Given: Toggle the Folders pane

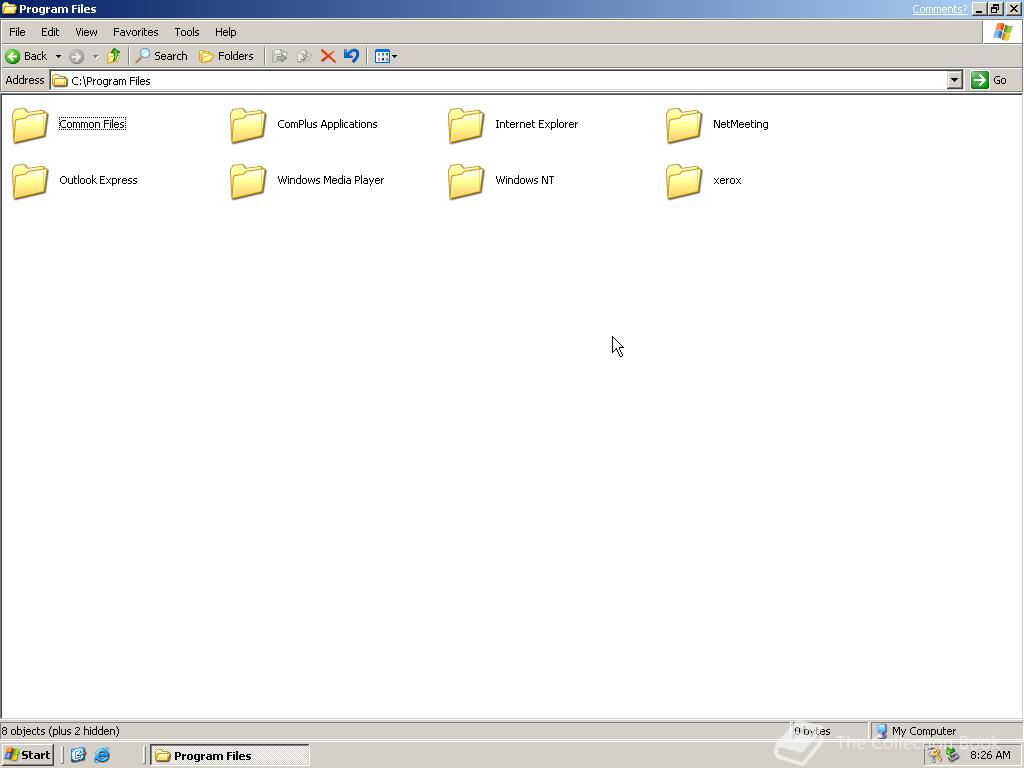Looking at the screenshot, I should [x=226, y=56].
